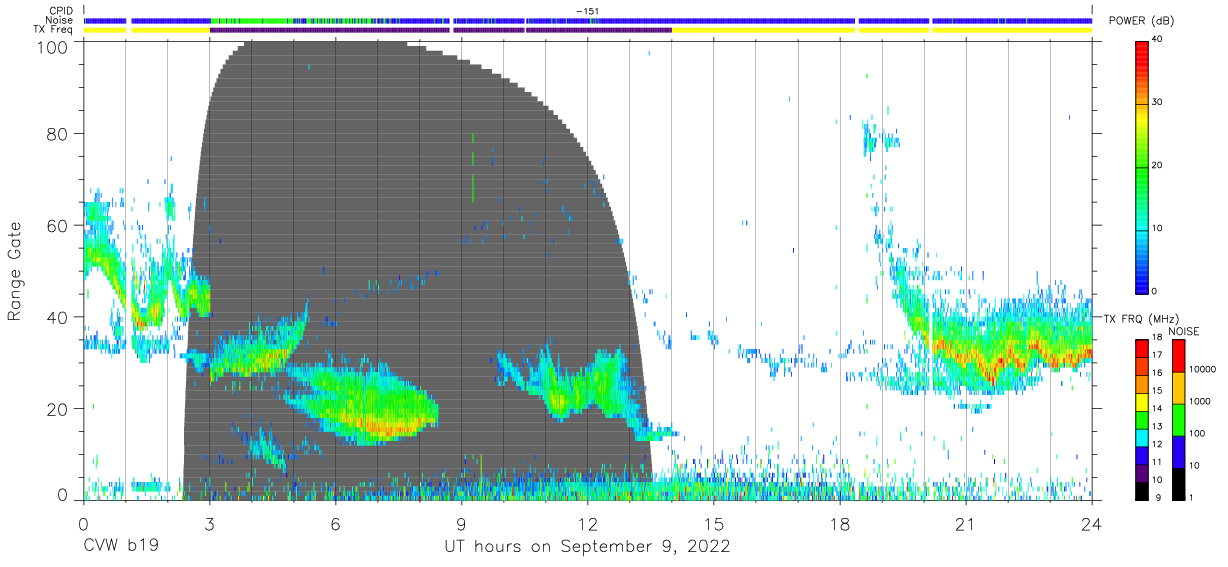This screenshot has width=1228, height=567.
Task: Click x-axis tick label '21'
Action: (966, 523)
